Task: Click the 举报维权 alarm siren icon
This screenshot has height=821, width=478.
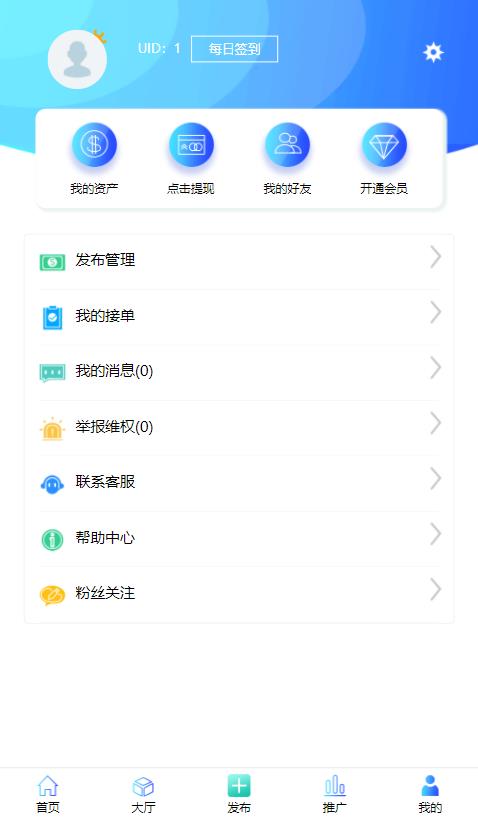Action: tap(52, 428)
